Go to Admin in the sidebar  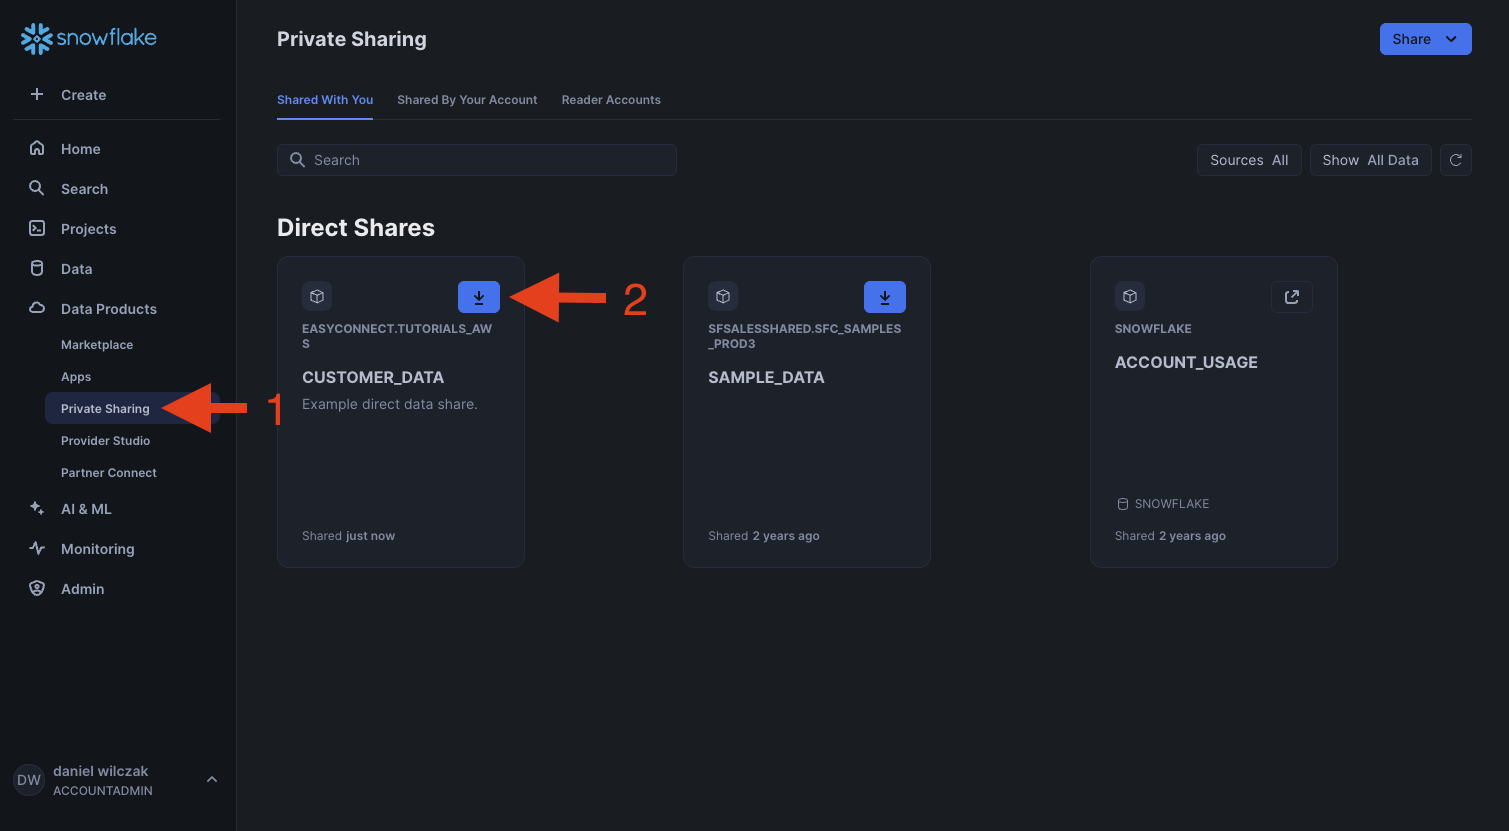pos(82,589)
